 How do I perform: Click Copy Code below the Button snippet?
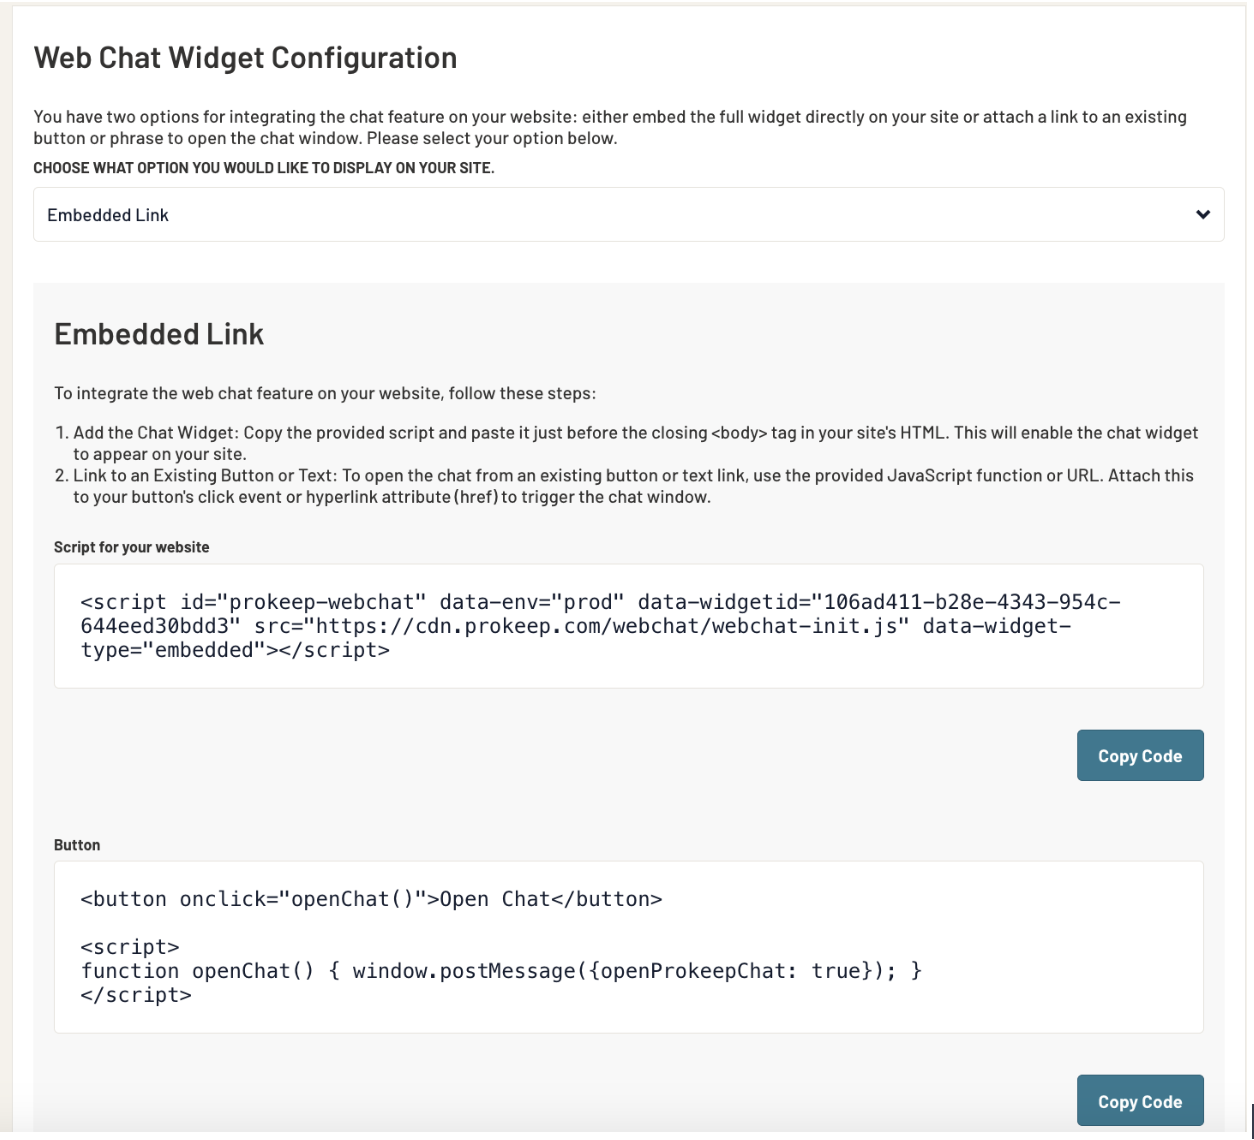point(1140,1100)
